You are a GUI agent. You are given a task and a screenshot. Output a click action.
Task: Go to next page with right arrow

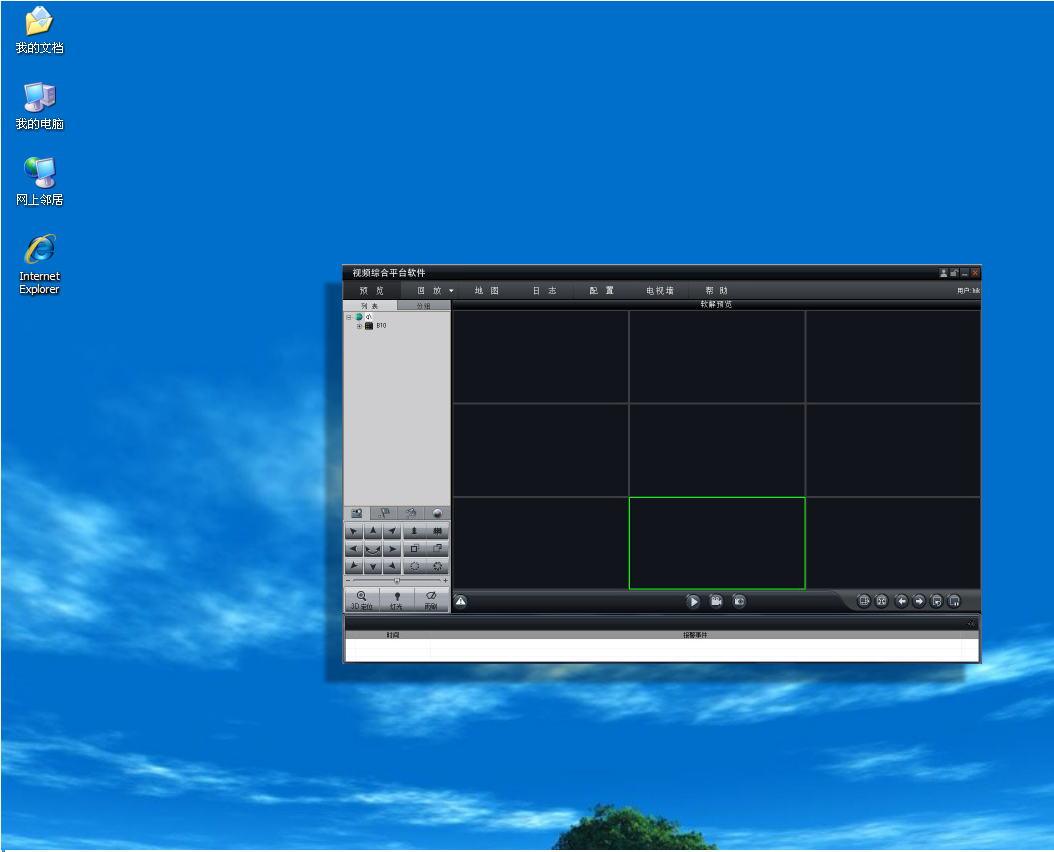919,601
